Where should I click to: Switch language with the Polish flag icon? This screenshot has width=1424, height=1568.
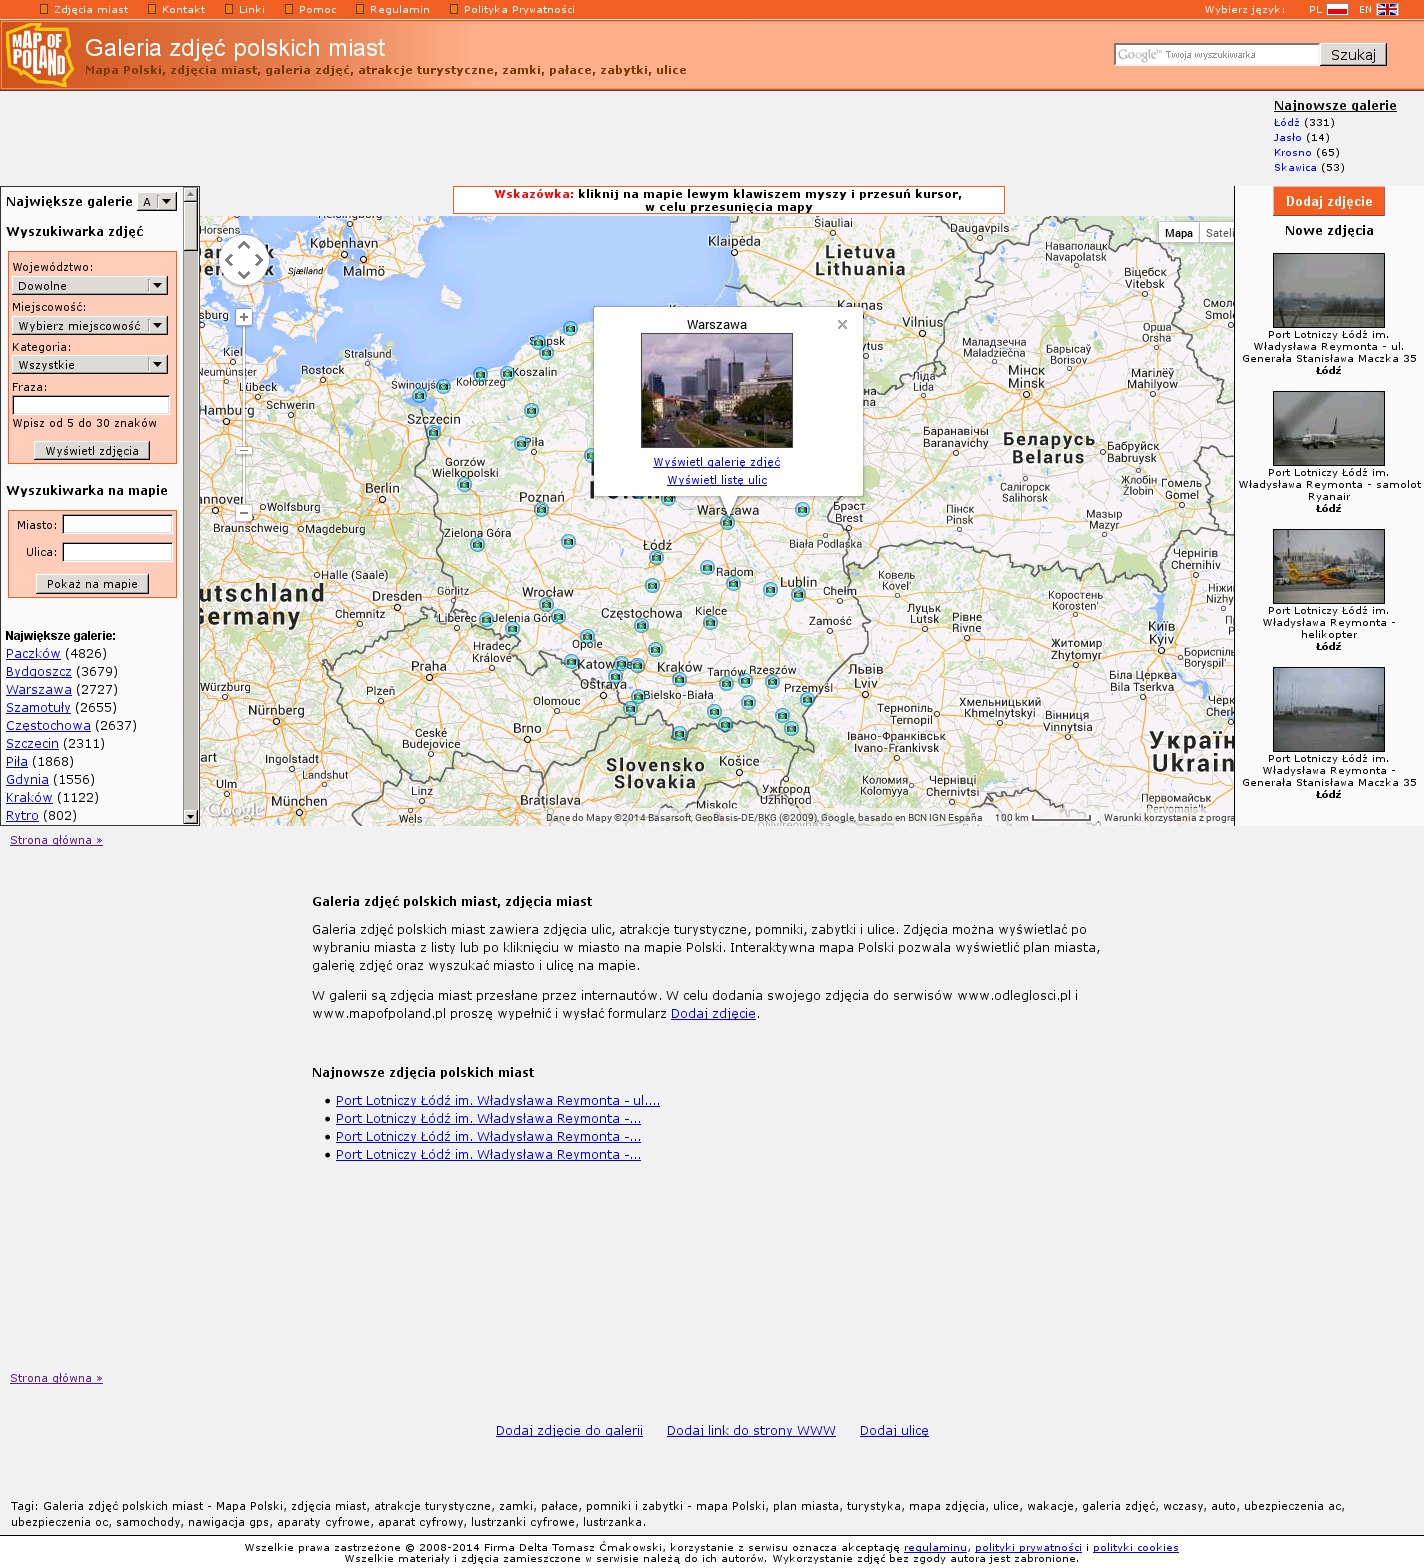pos(1337,10)
